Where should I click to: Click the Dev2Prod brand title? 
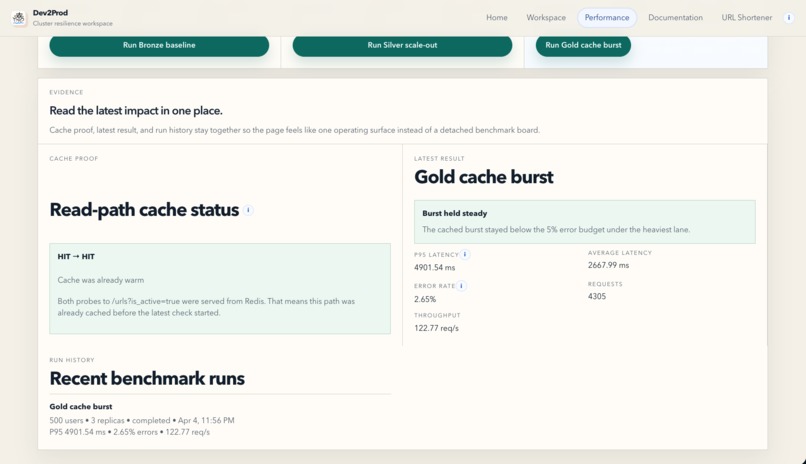coord(50,13)
